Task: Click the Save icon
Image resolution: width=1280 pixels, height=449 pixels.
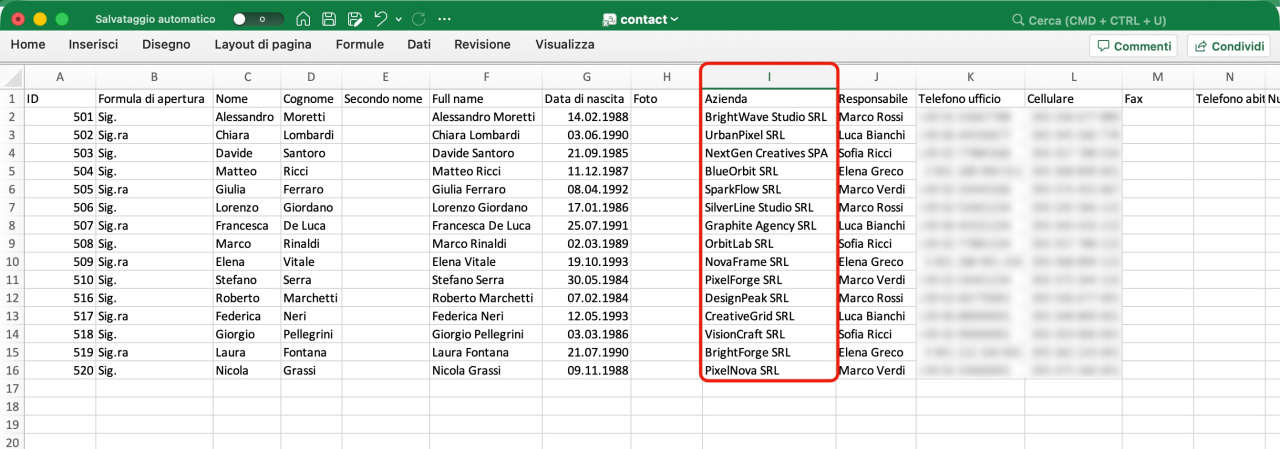Action: 329,19
